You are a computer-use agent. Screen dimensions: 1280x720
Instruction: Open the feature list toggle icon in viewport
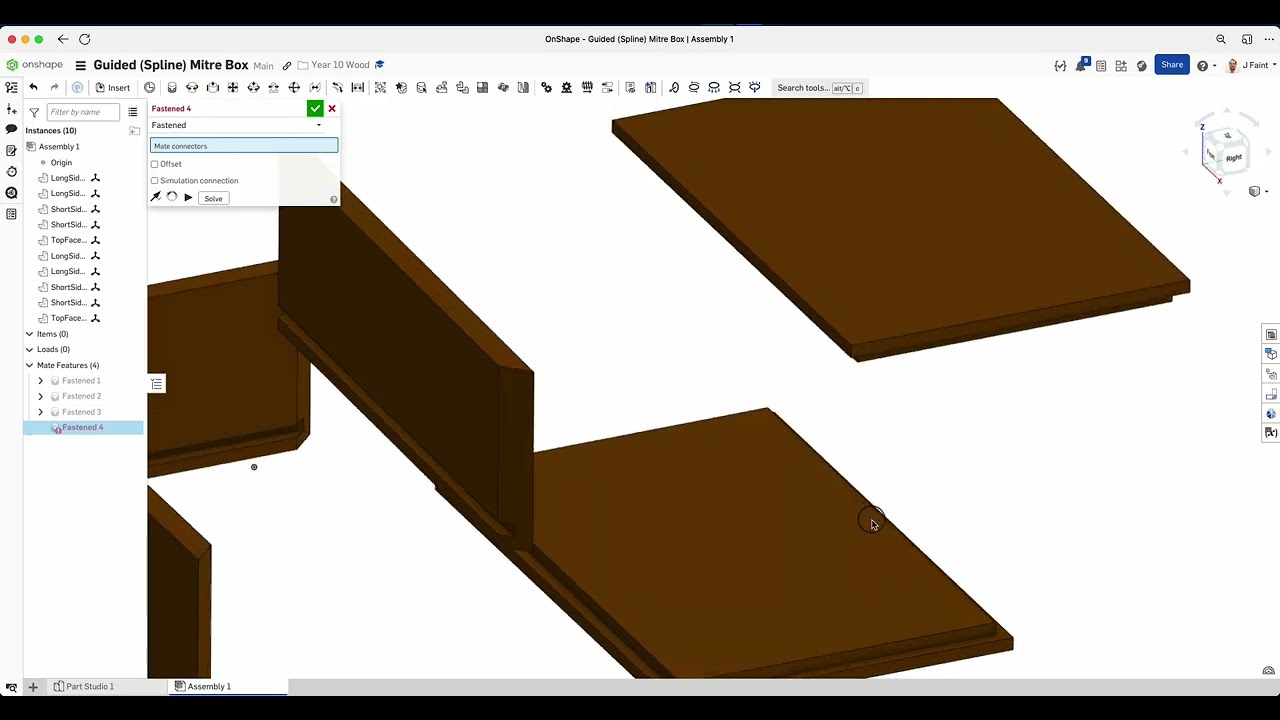[x=157, y=384]
